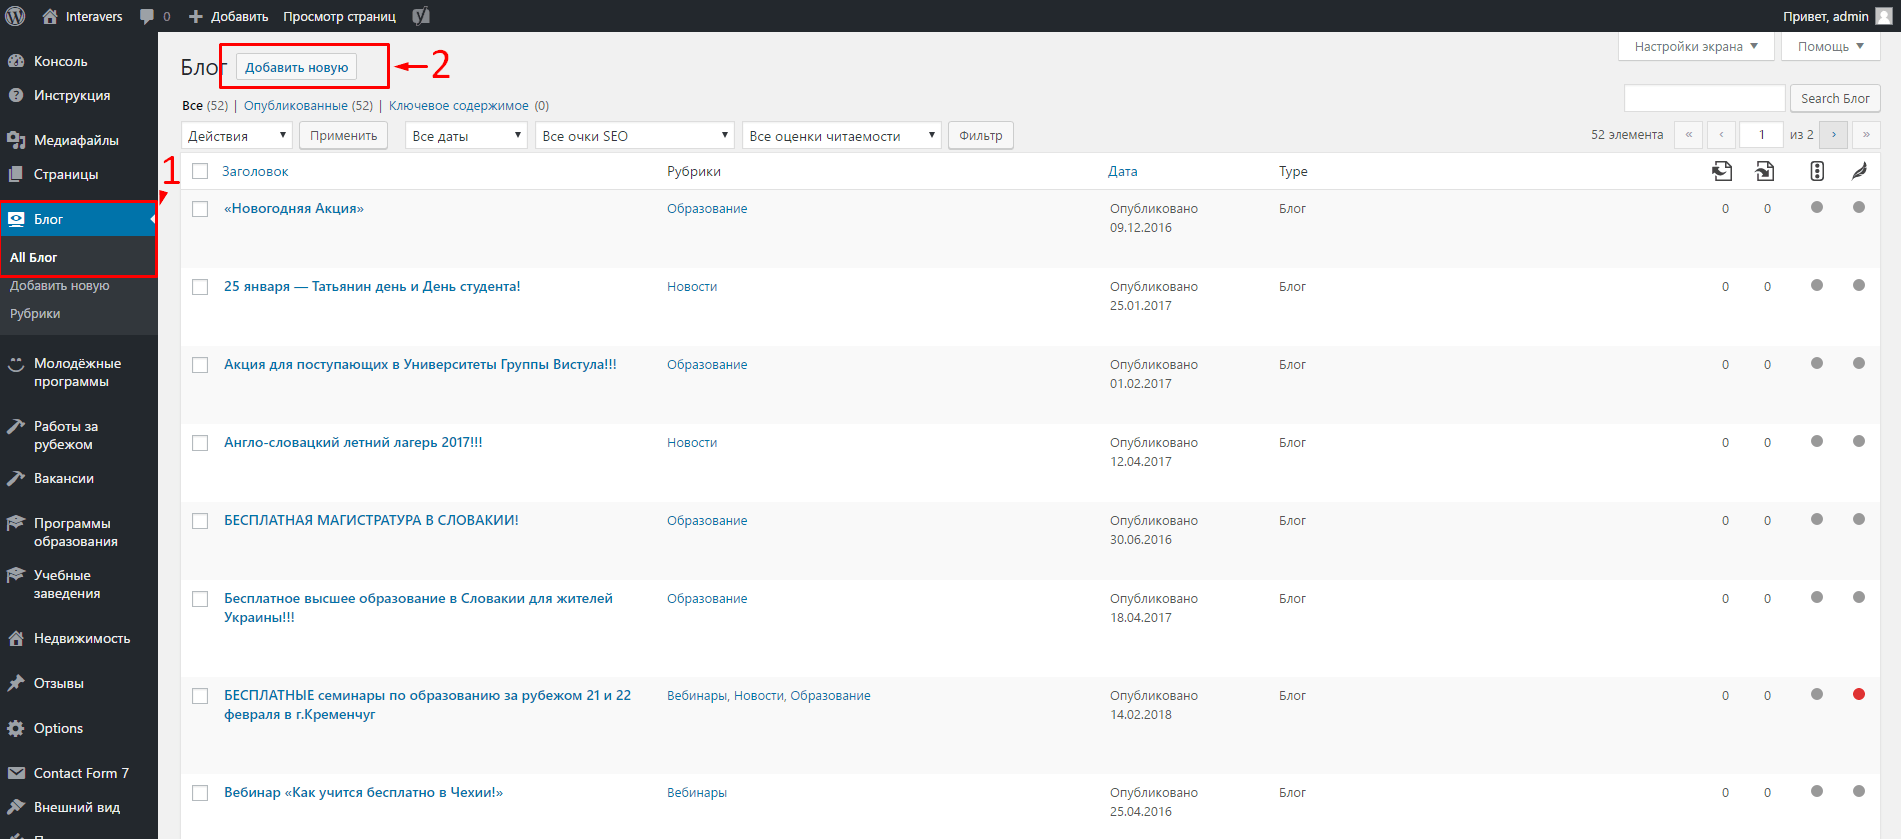Sort by incoming internal links icon
The image size is (1901, 839).
pos(1765,171)
